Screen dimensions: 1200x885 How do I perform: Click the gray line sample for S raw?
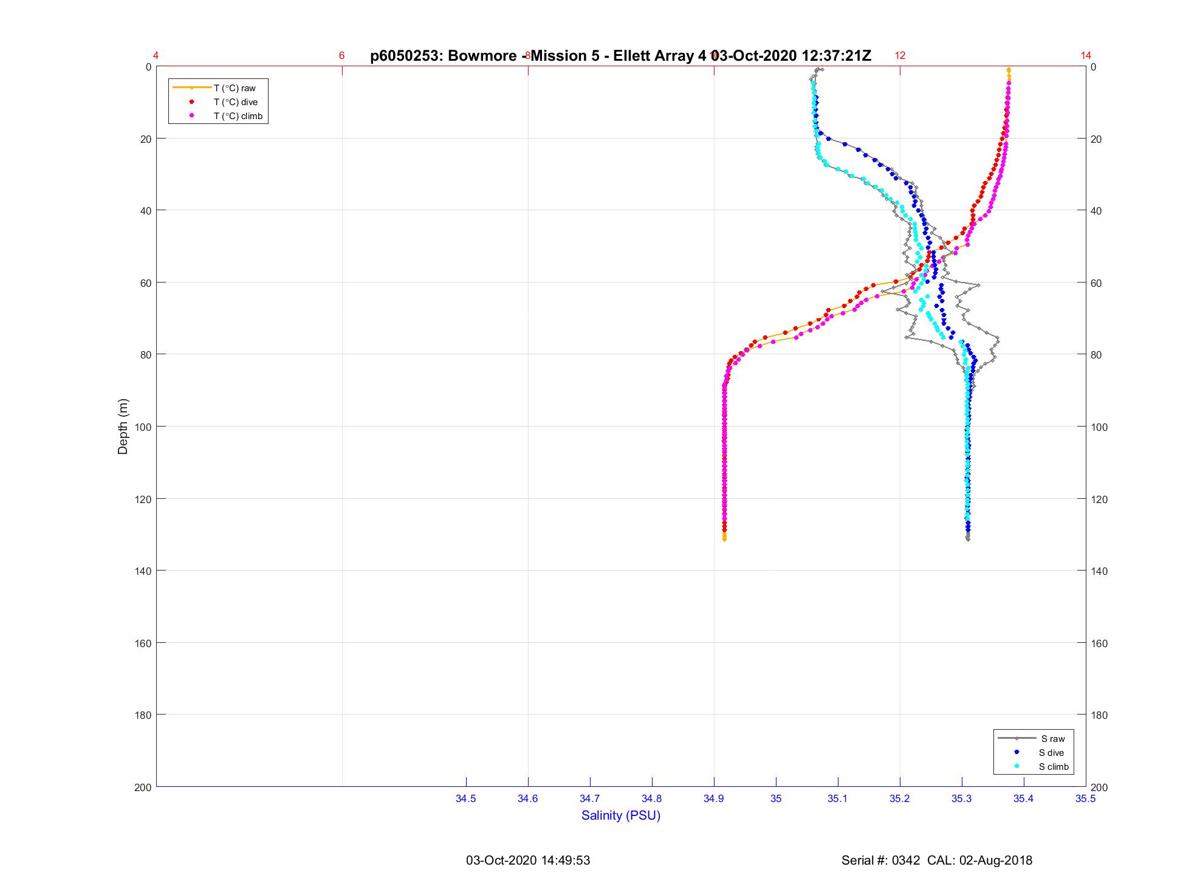pyautogui.click(x=1017, y=738)
